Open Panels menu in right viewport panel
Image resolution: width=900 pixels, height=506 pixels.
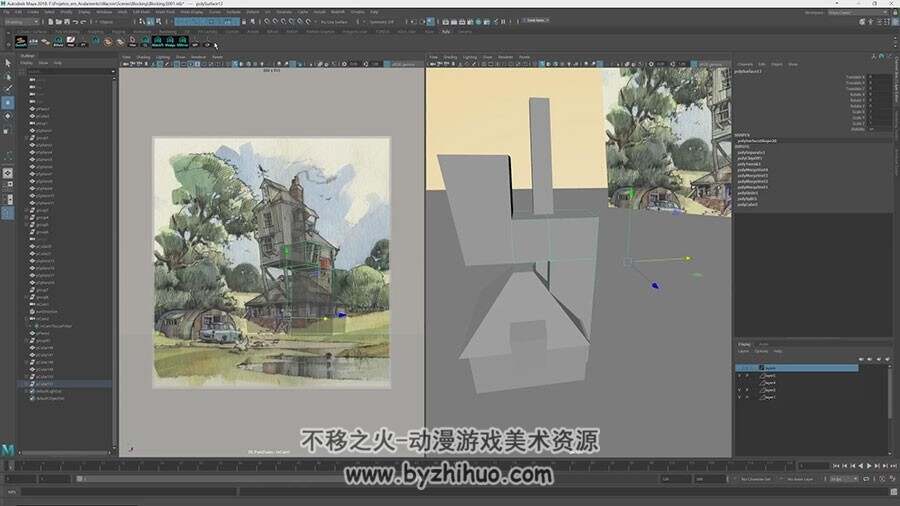coord(524,57)
